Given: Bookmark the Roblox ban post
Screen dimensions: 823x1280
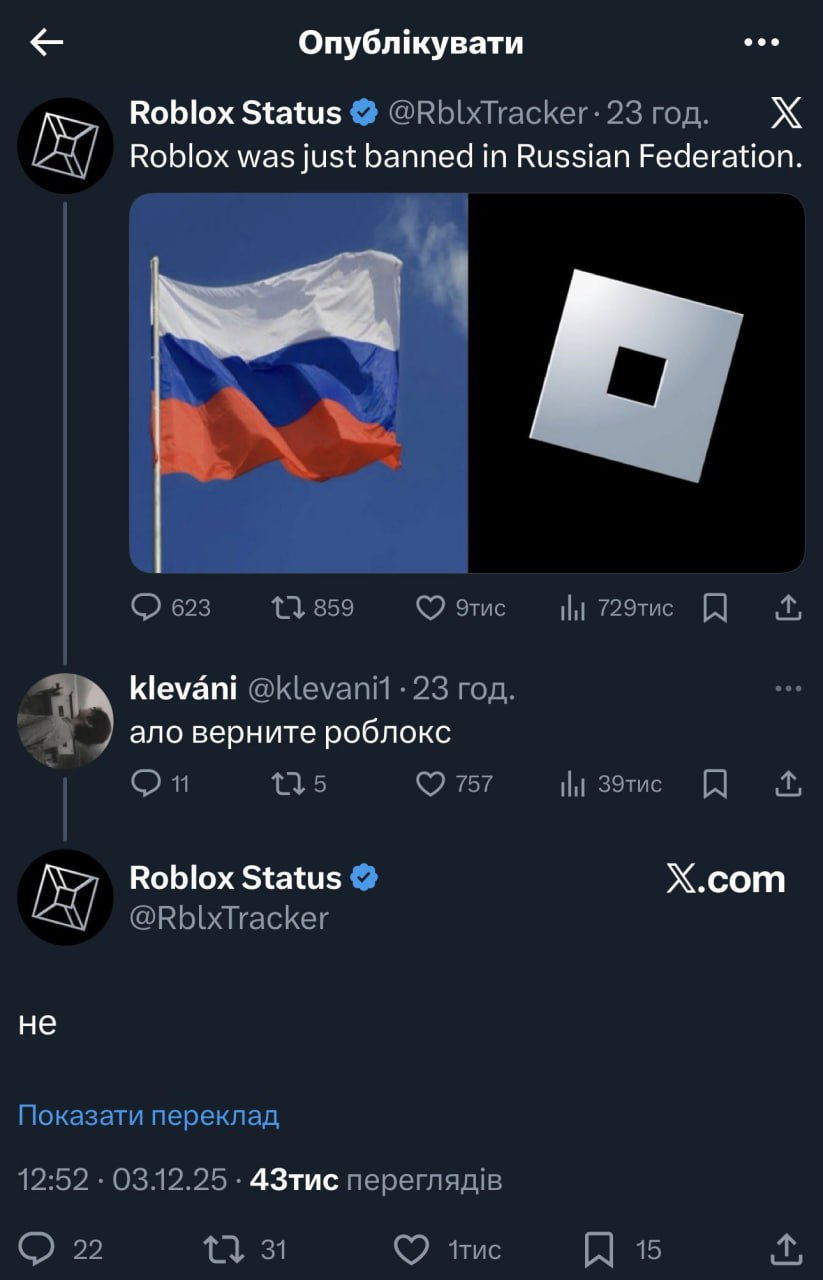Looking at the screenshot, I should (715, 607).
